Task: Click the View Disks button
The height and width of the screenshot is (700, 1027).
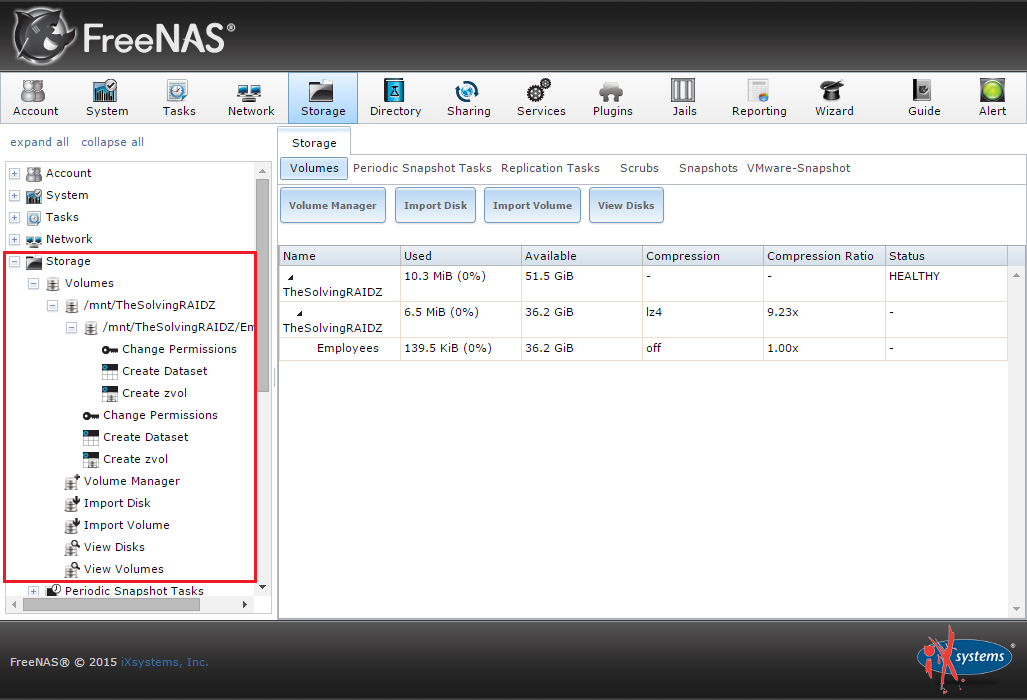Action: click(x=626, y=205)
